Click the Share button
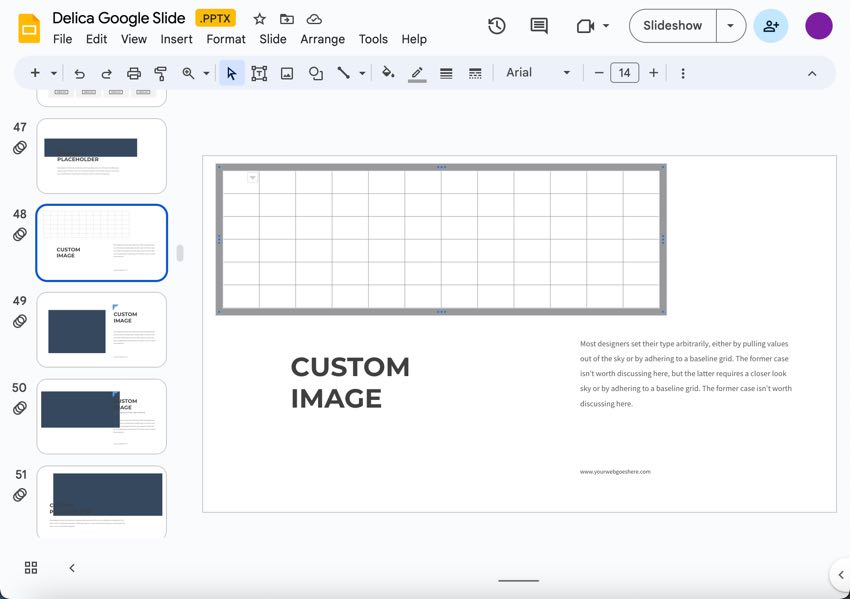Screen dimensions: 850x599 770,25
